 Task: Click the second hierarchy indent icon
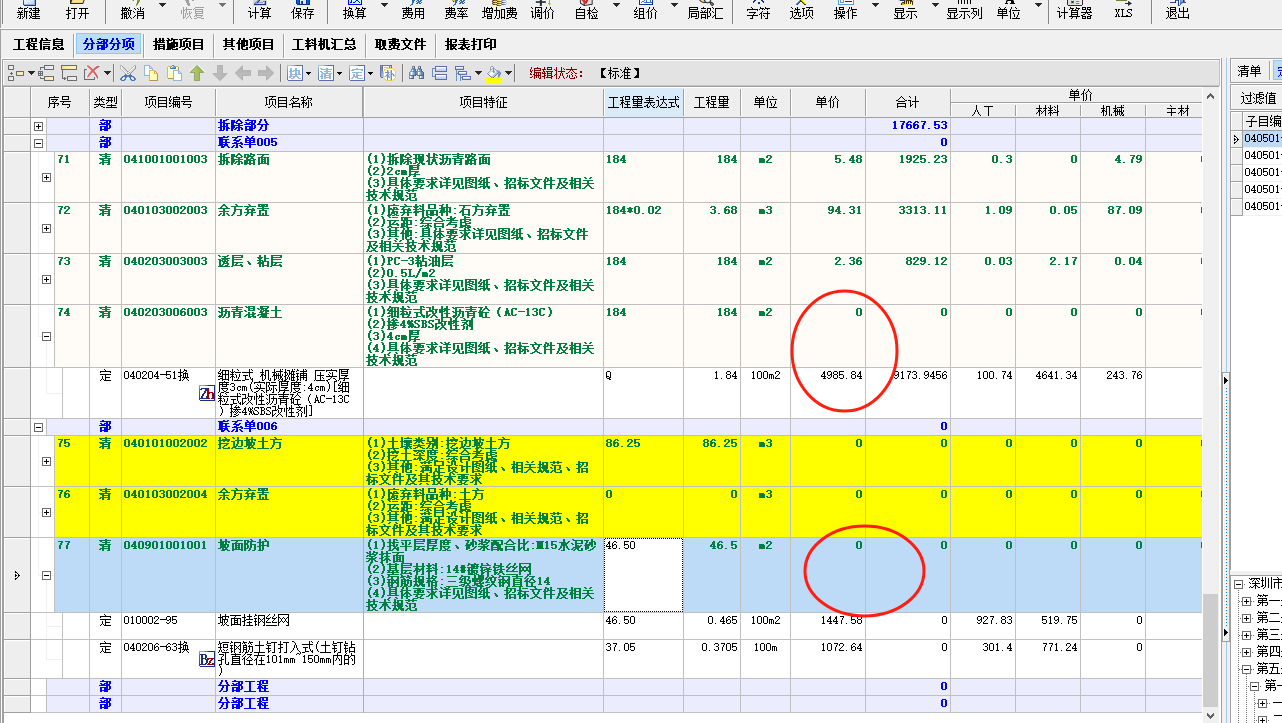click(x=46, y=73)
